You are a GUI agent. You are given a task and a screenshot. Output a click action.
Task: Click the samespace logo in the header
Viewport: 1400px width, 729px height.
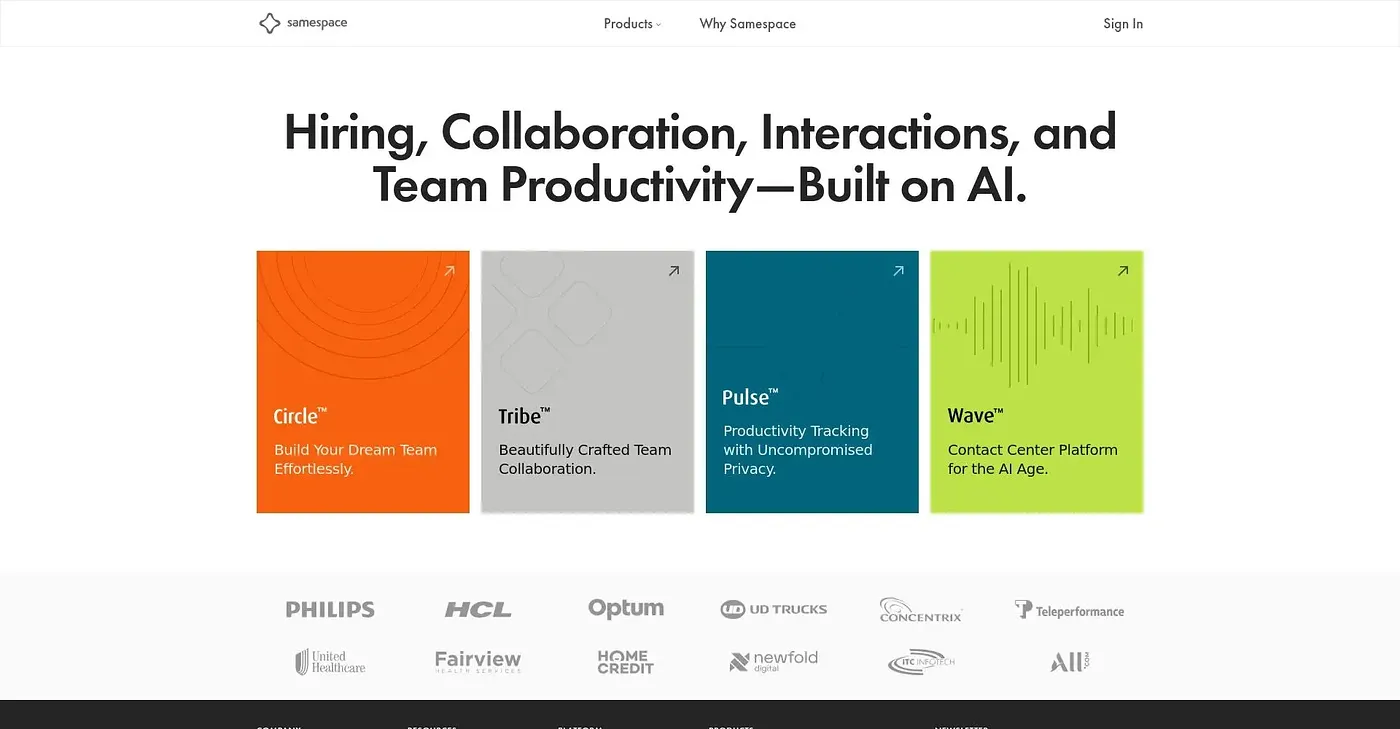click(x=303, y=23)
